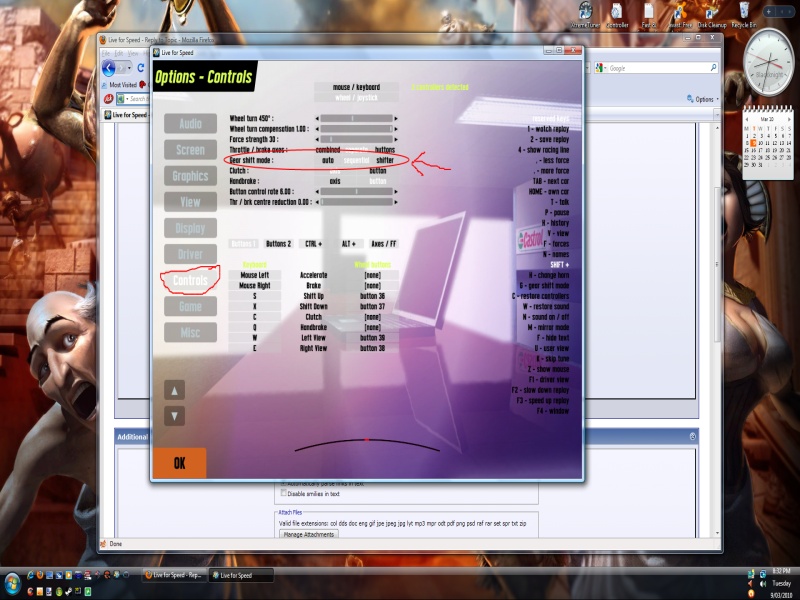Set throttle/brake axes to buttons
Screen dimensions: 800x600
[x=385, y=150]
